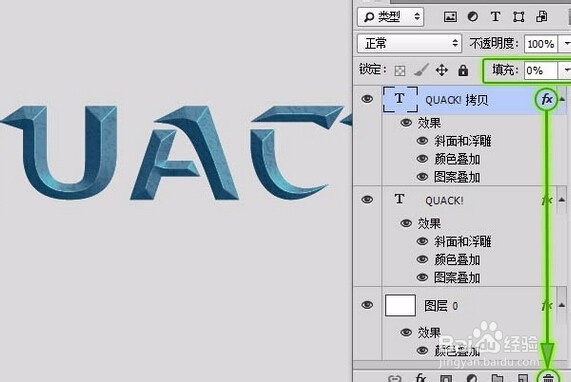Click the 不透明度 100% value field
Image resolution: width=571 pixels, height=382 pixels.
[541, 44]
